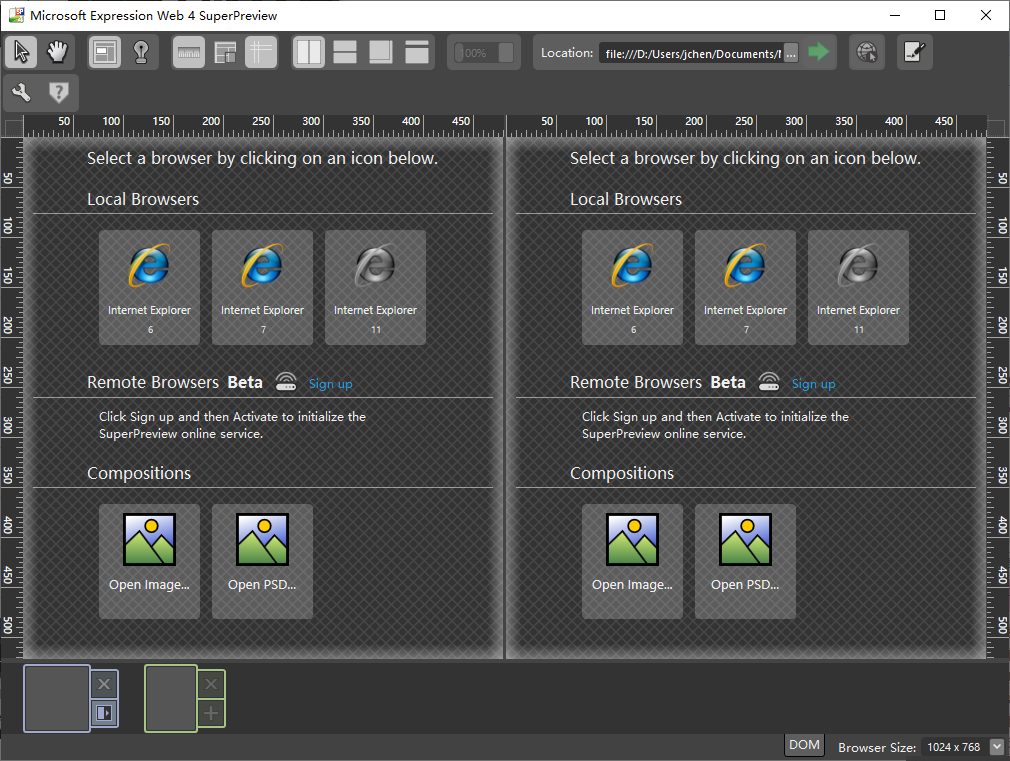Screen dimensions: 1010x761
Task: Click Sign up link in left pane
Action: click(x=330, y=384)
